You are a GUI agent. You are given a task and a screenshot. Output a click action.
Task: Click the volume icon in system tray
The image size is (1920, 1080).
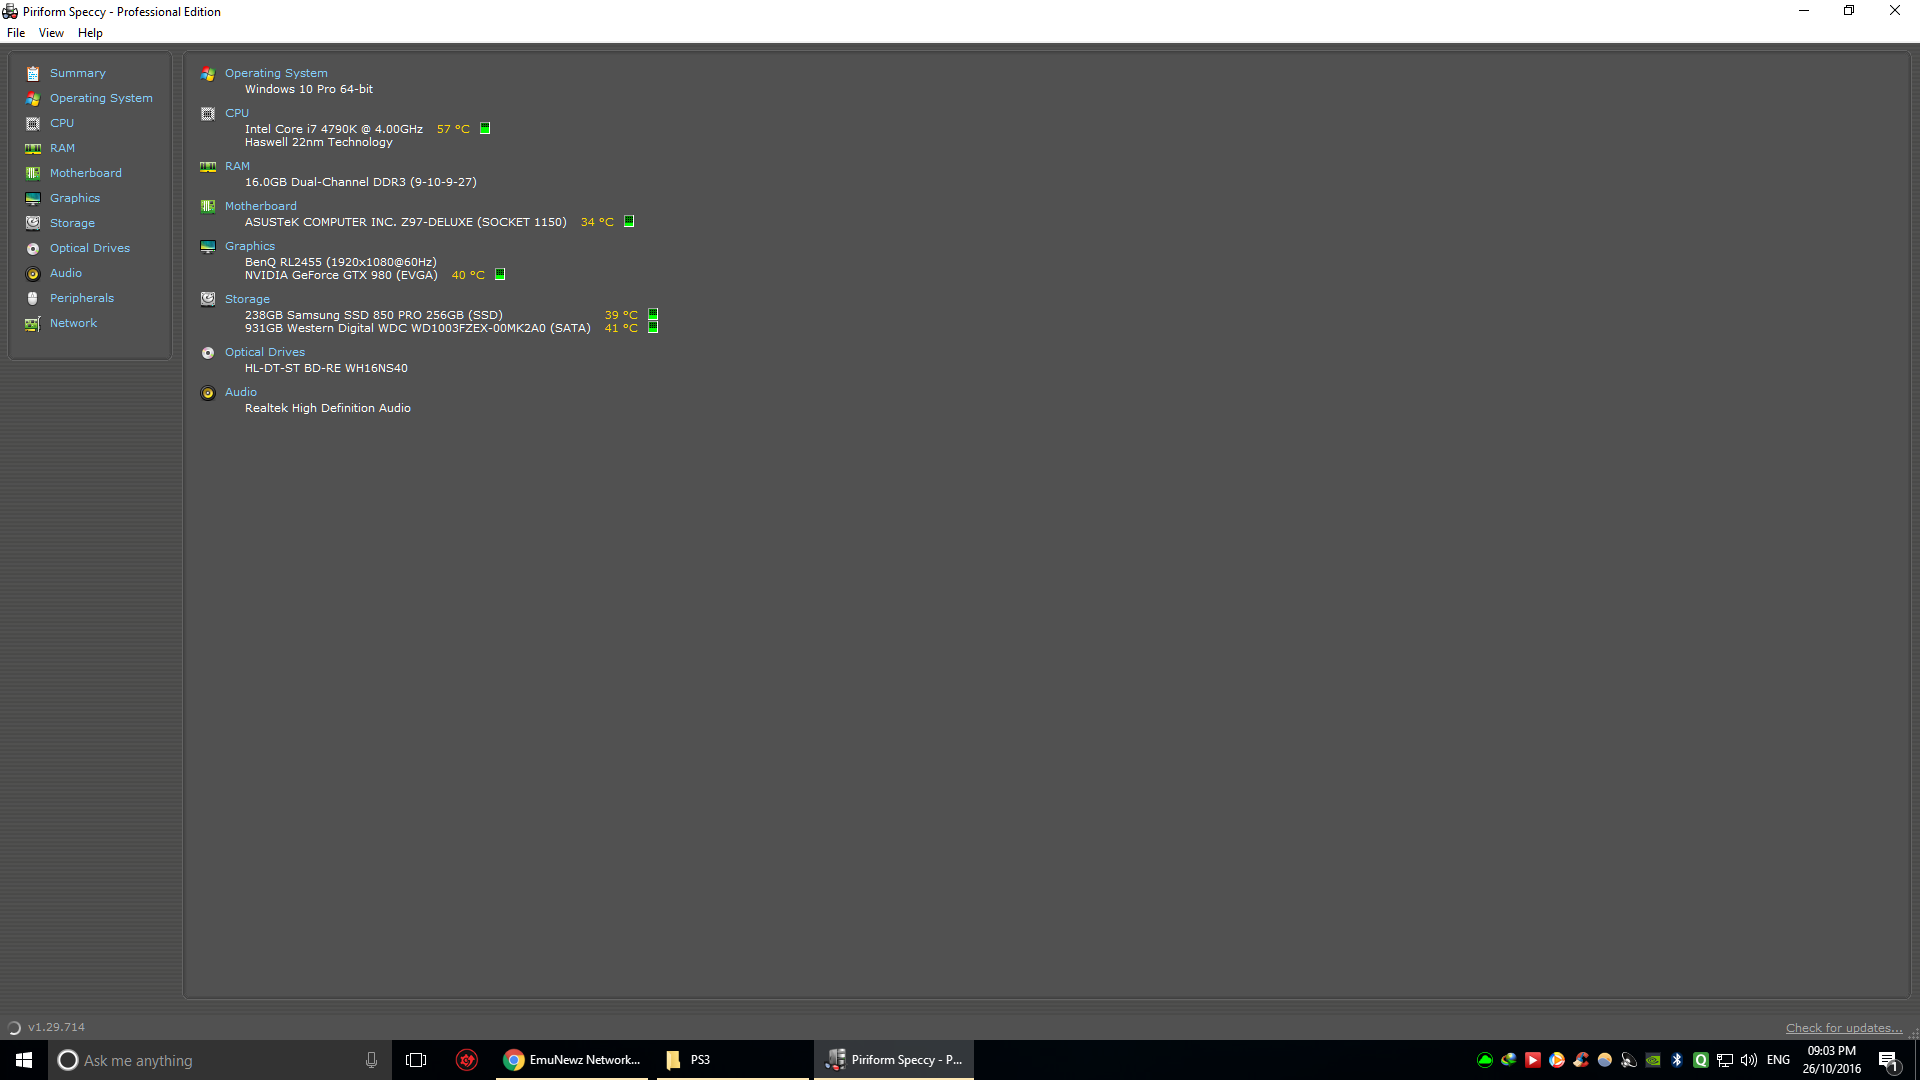pos(1749,1060)
